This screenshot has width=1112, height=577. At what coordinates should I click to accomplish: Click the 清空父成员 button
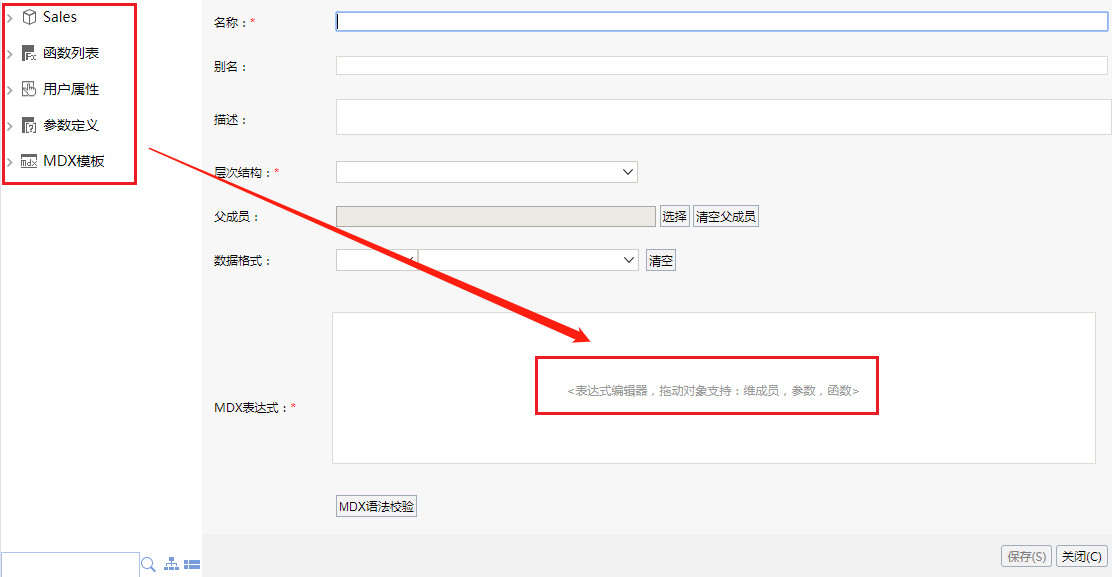(725, 216)
